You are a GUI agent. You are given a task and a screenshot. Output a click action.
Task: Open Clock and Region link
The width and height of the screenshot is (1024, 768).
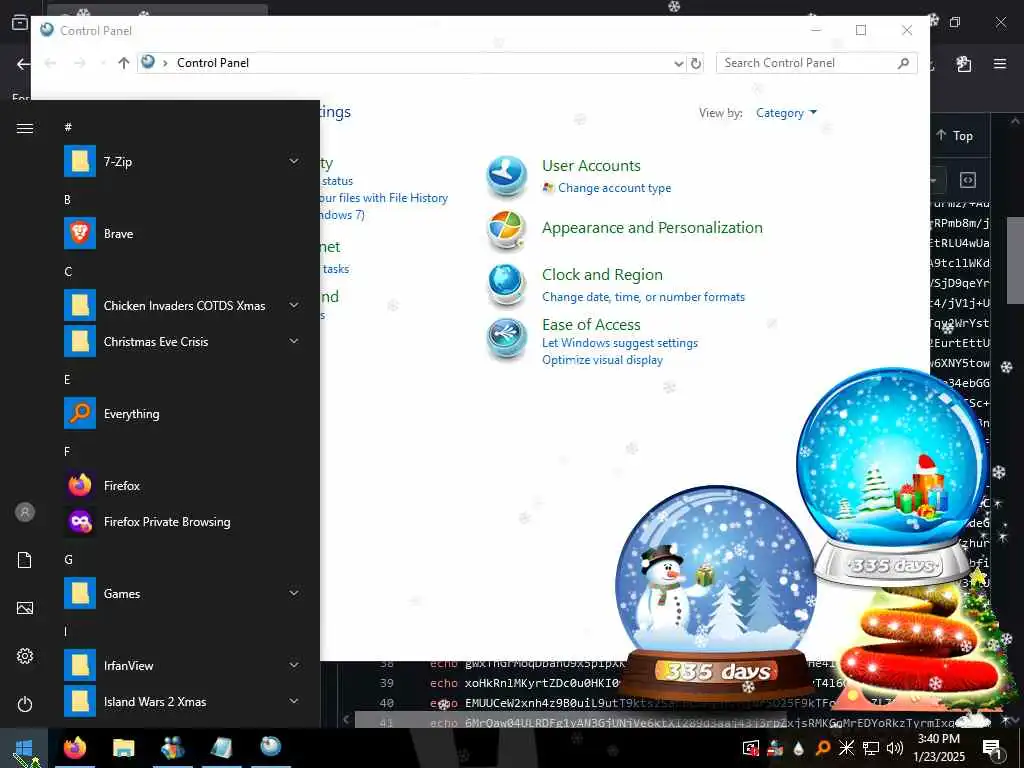pyautogui.click(x=602, y=275)
